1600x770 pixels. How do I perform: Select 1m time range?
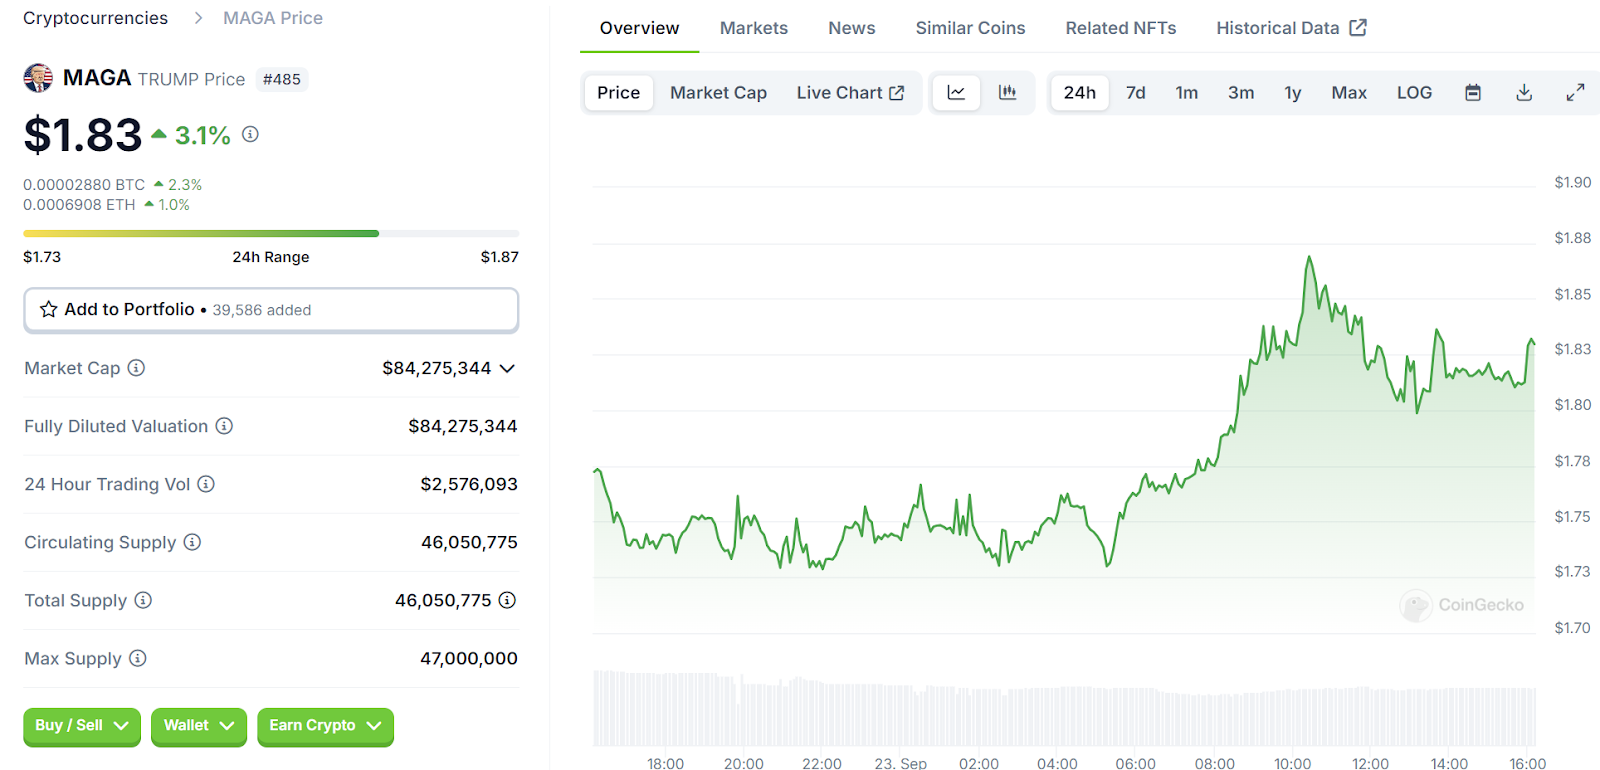coord(1187,93)
